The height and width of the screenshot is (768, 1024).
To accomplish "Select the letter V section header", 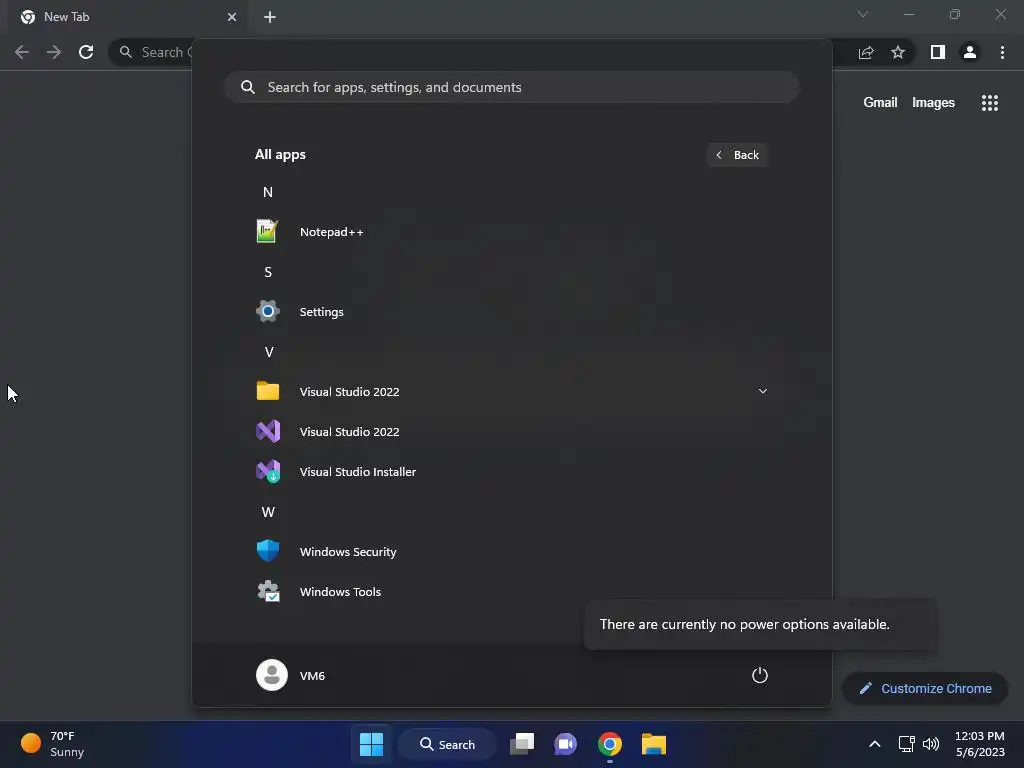I will click(x=268, y=352).
